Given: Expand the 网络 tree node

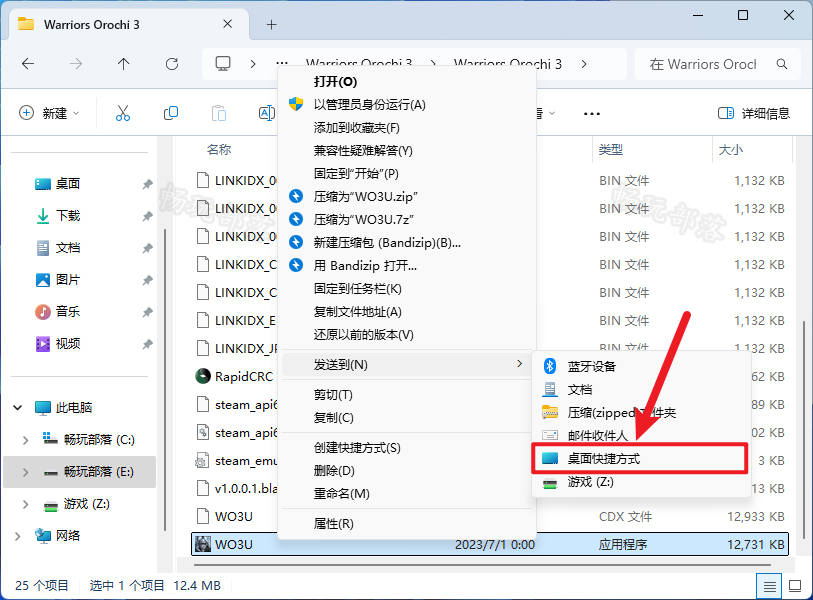Looking at the screenshot, I should click(18, 536).
